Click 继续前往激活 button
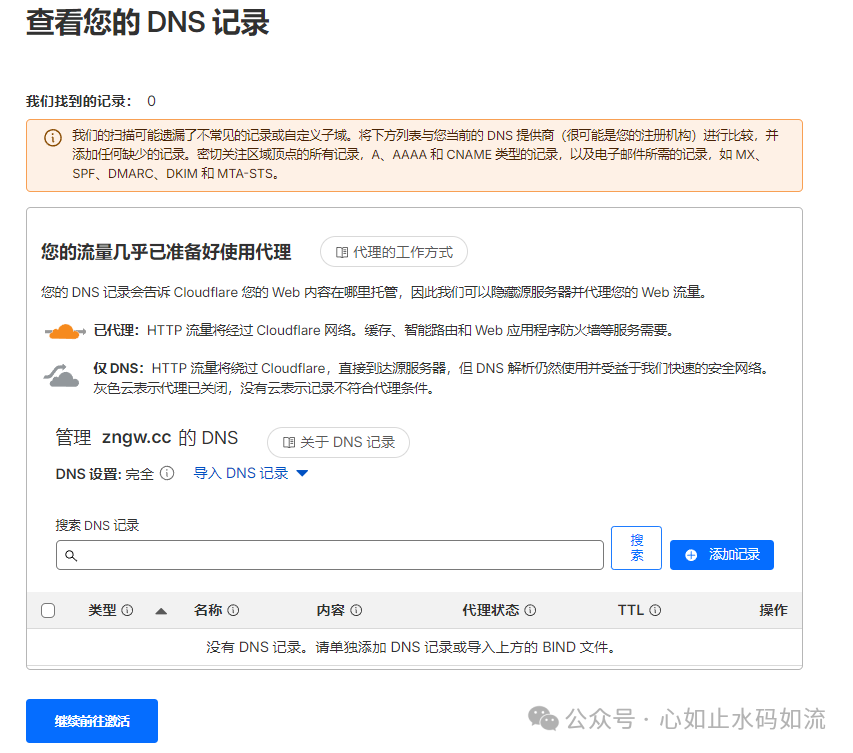This screenshot has width=853, height=753. (x=92, y=721)
